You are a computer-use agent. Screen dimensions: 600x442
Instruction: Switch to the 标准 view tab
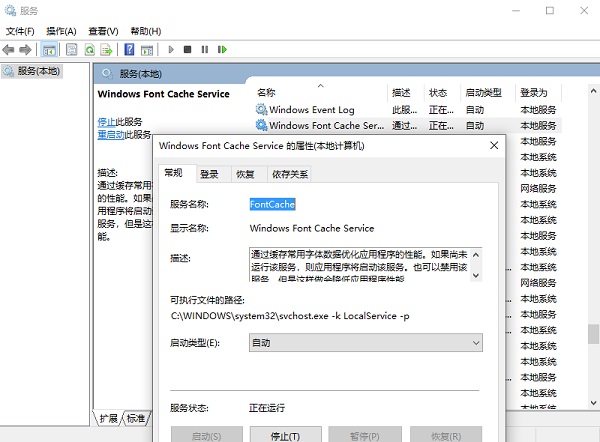click(x=136, y=418)
